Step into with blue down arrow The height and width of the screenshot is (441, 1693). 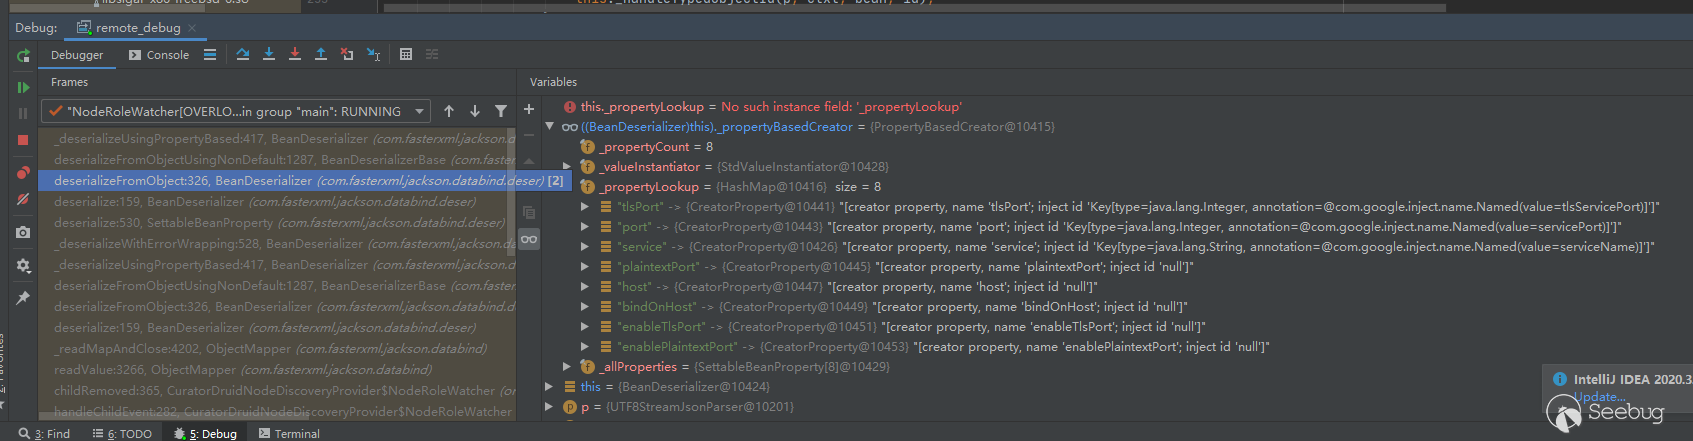tap(269, 54)
